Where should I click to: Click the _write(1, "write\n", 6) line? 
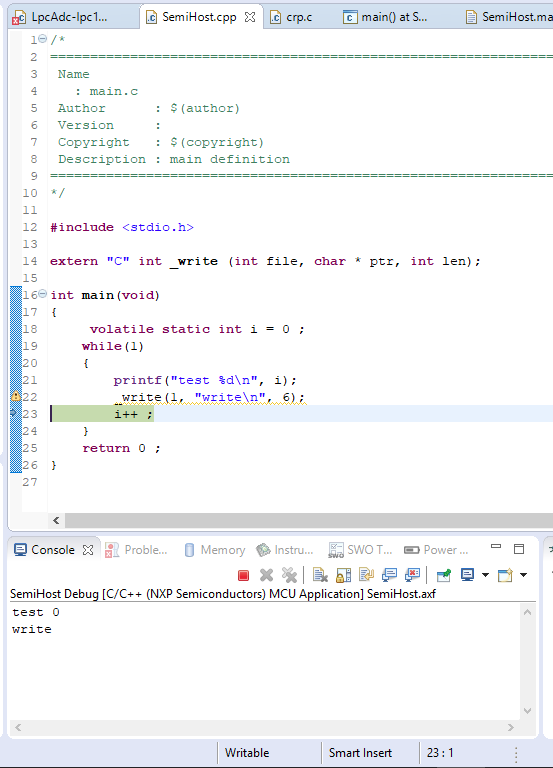210,397
